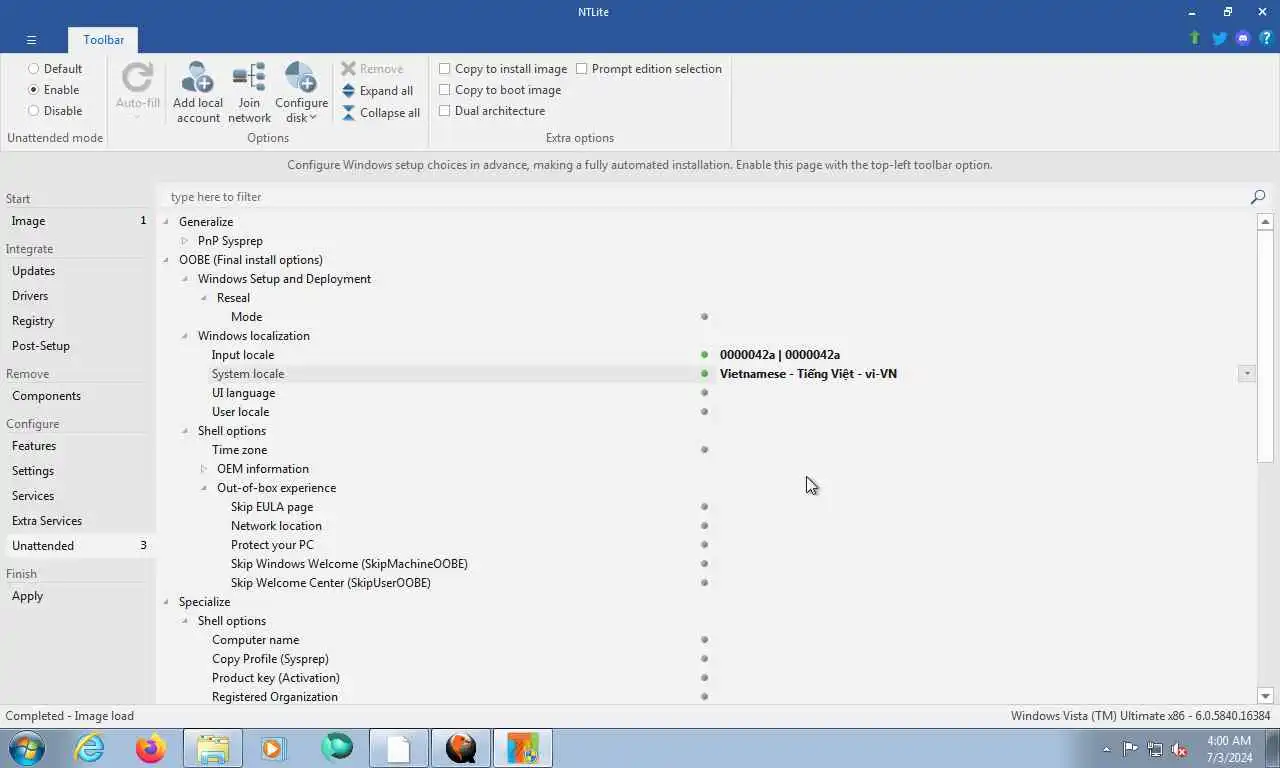Open the Updates page
The height and width of the screenshot is (768, 1280).
click(78, 271)
